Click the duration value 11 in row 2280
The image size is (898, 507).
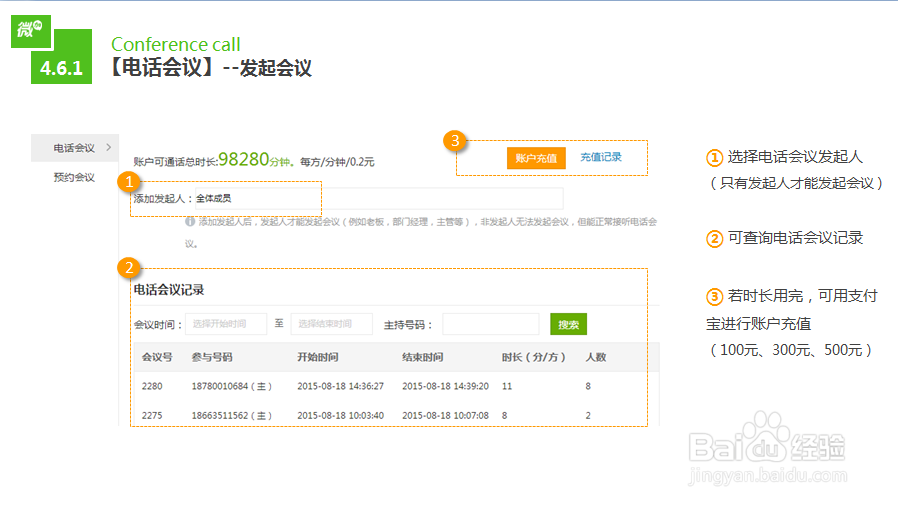pos(507,386)
